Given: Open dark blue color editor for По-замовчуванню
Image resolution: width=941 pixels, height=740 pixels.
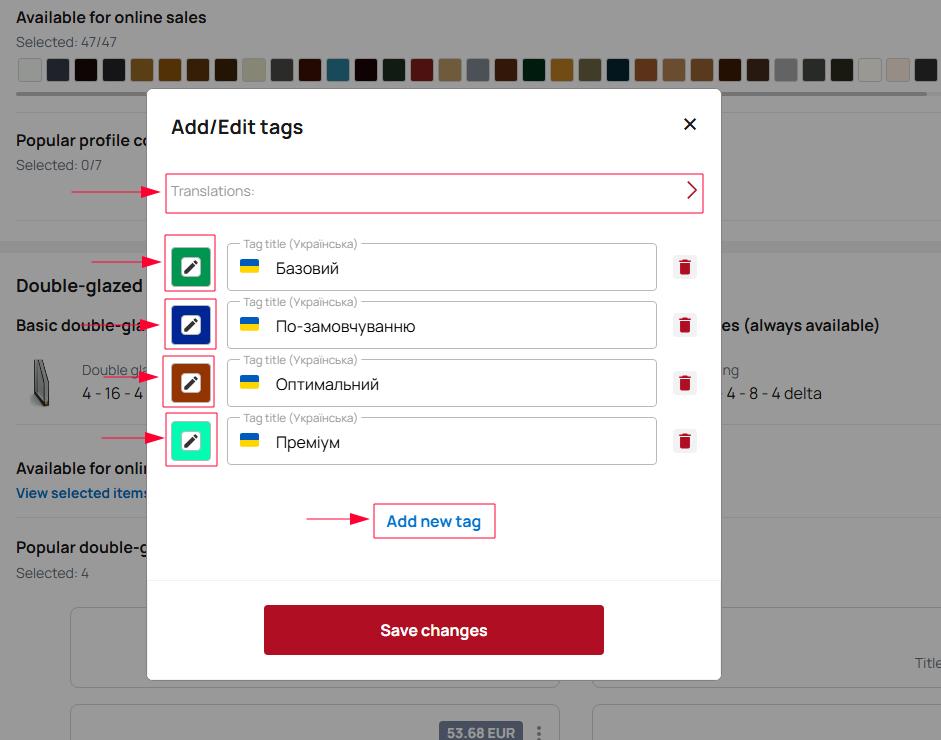Looking at the screenshot, I should pyautogui.click(x=190, y=325).
